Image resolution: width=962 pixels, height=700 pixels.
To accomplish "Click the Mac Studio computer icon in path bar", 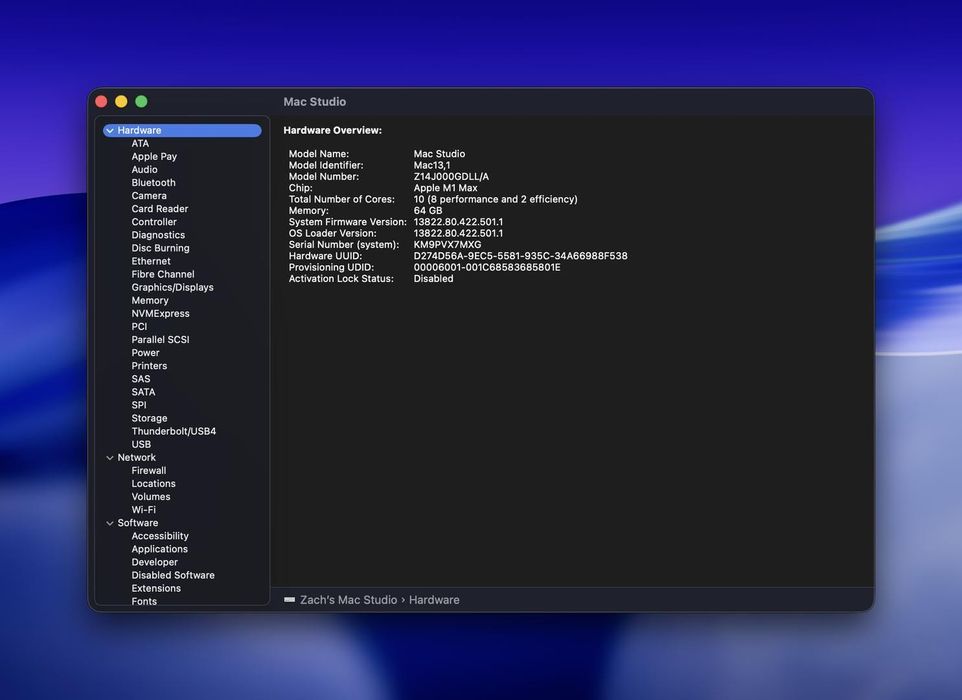I will pos(289,600).
